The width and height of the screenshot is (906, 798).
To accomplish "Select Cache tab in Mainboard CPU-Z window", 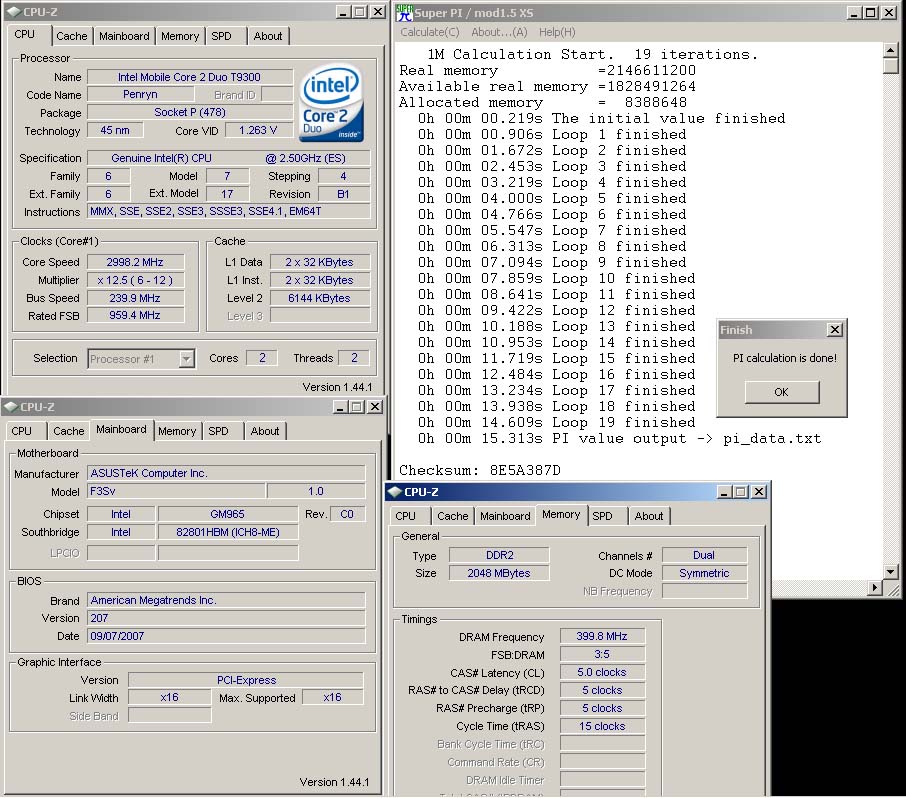I will click(69, 431).
